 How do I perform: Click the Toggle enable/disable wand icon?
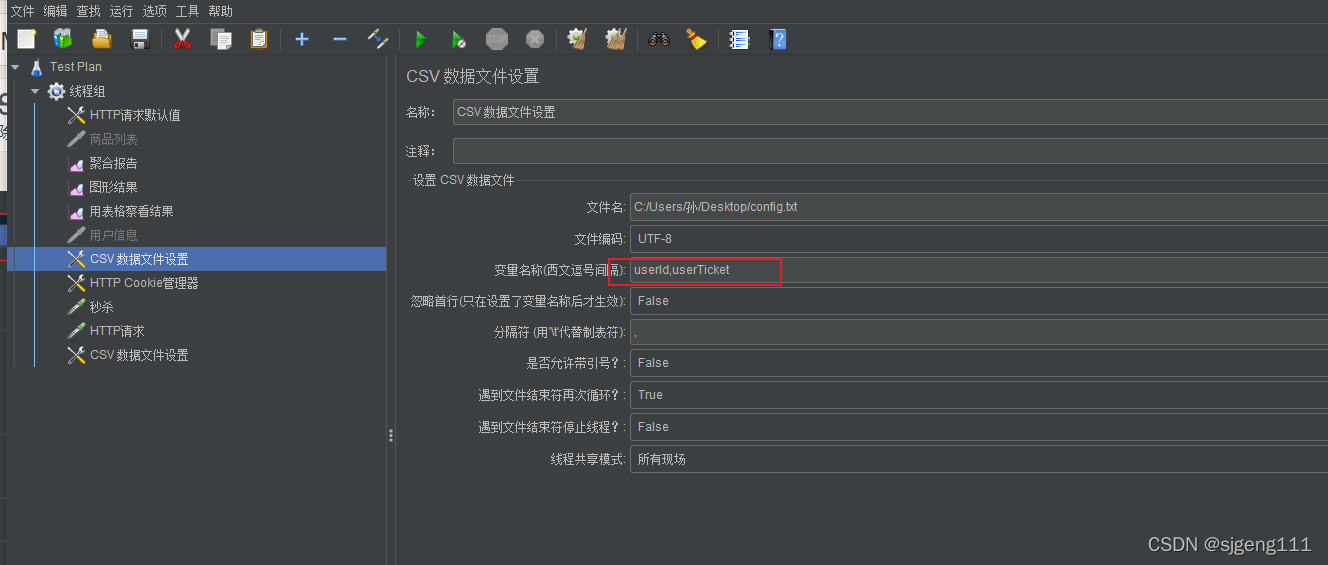[378, 39]
